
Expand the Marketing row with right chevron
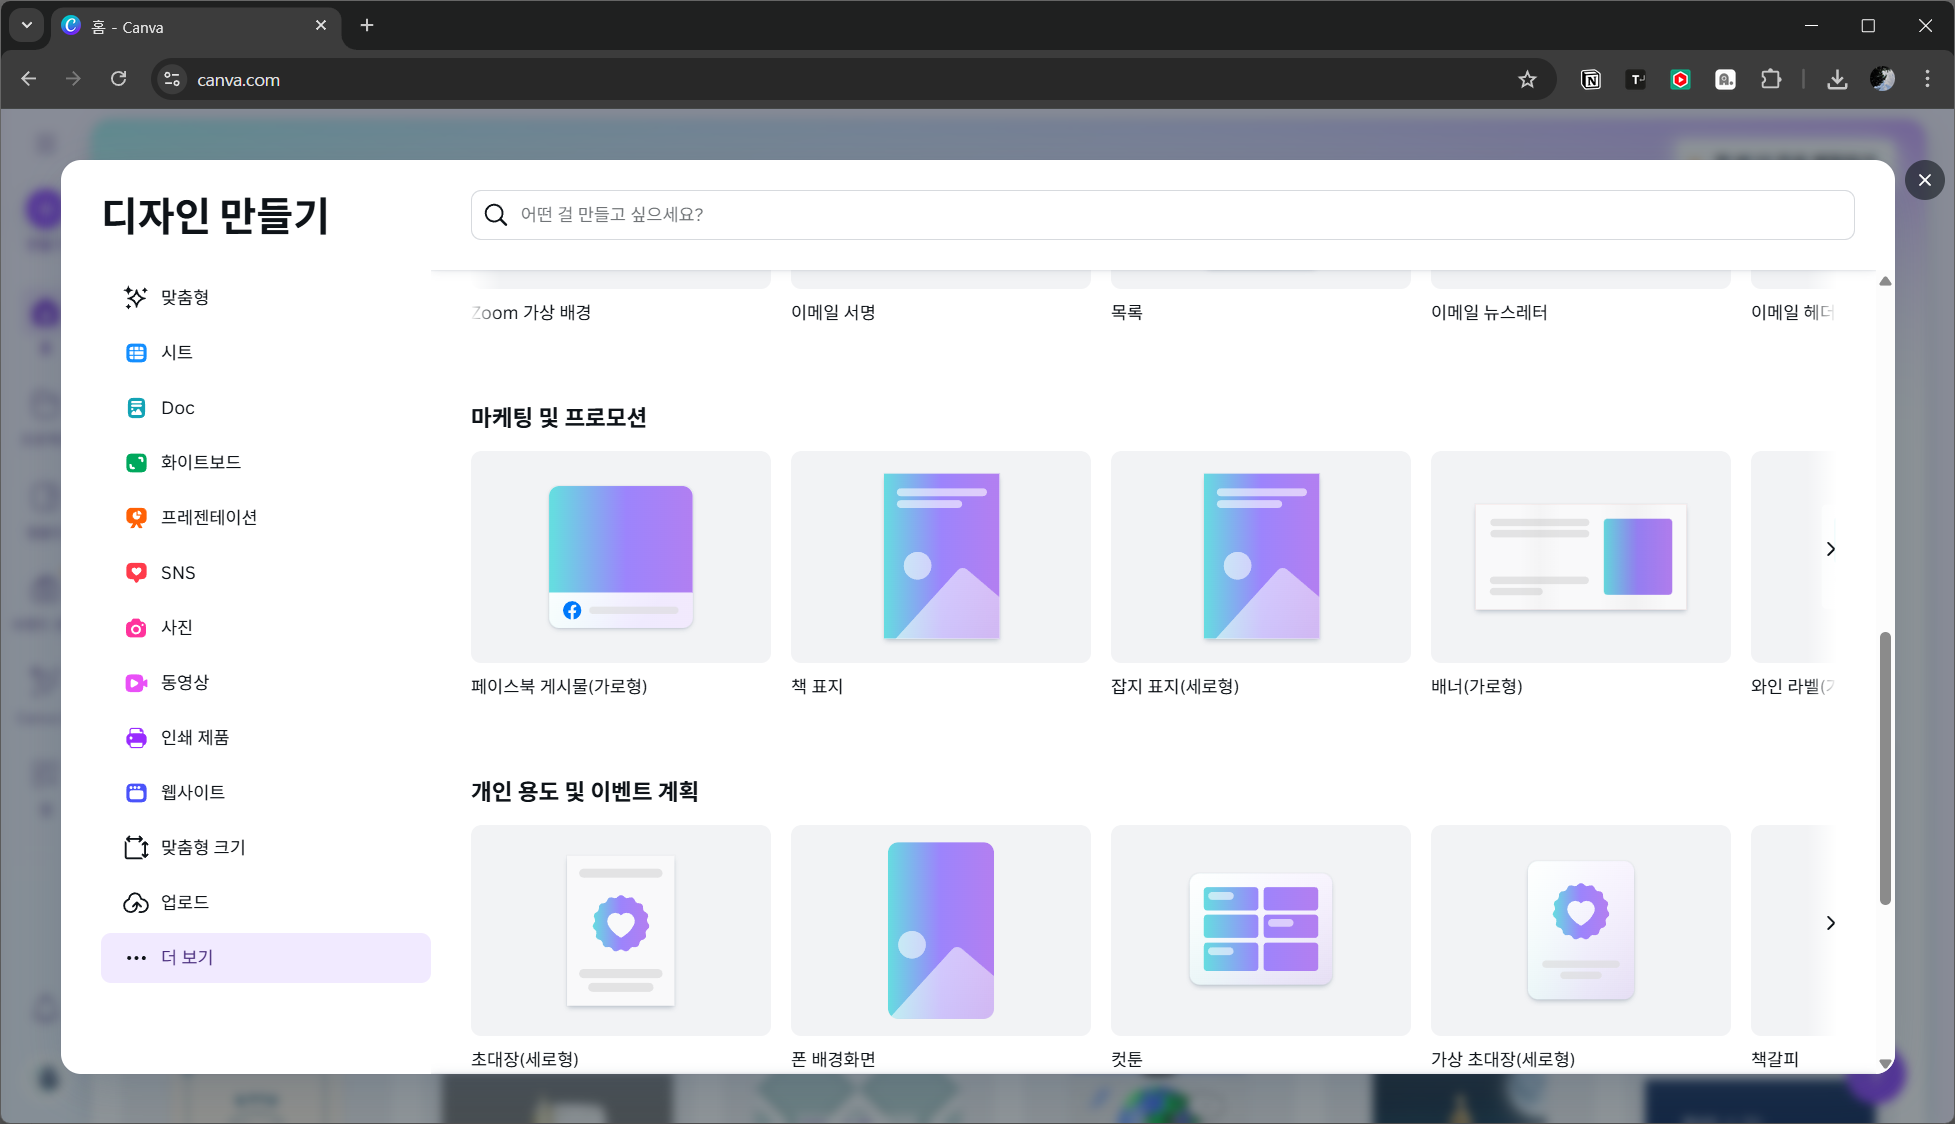[1830, 549]
